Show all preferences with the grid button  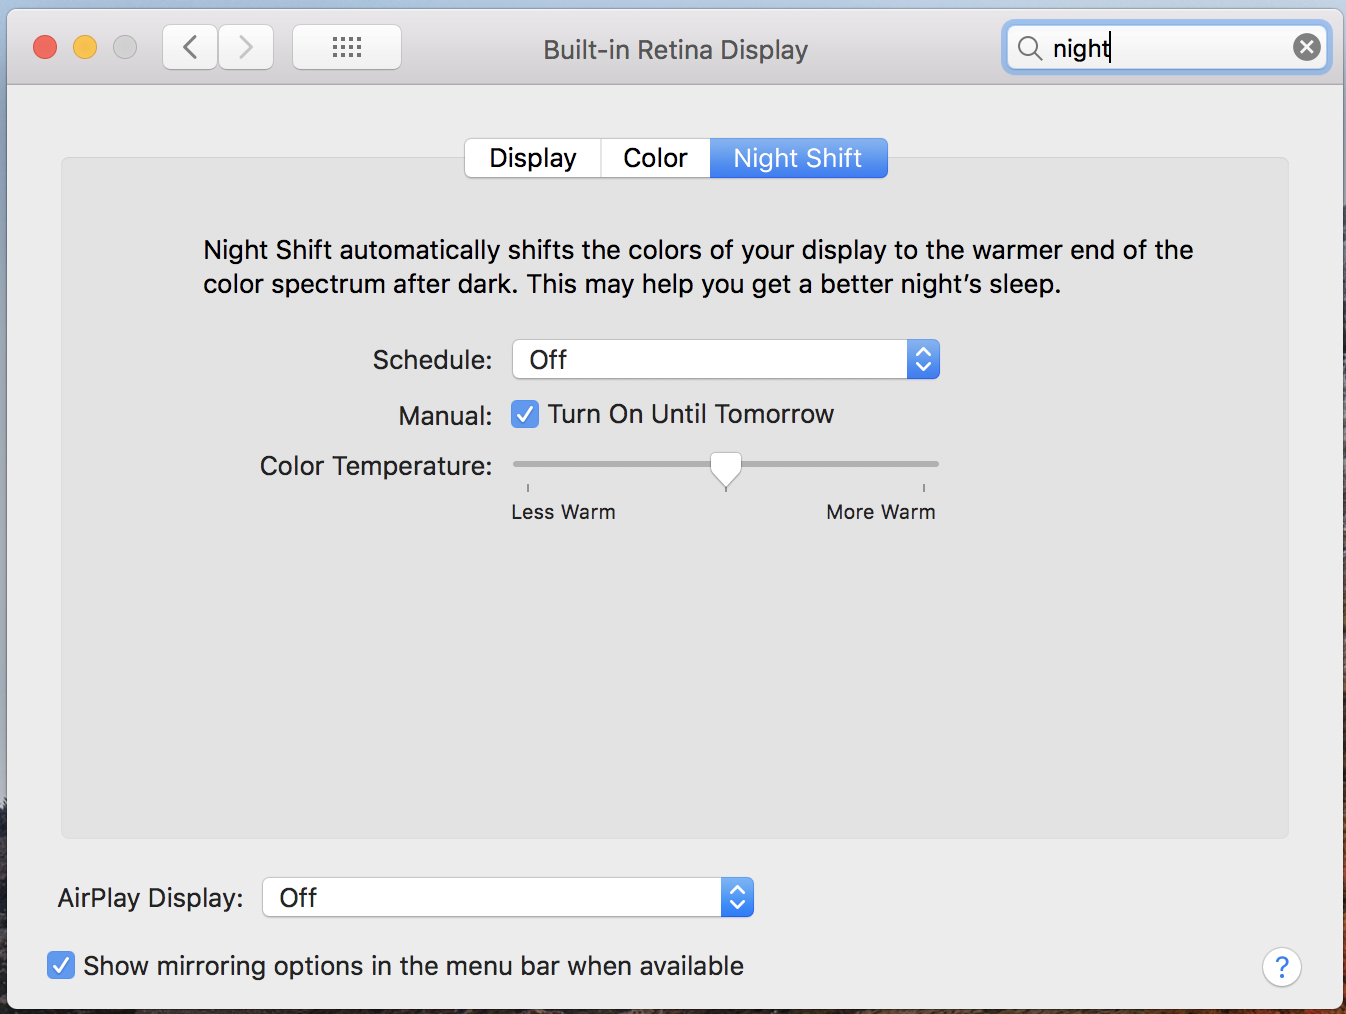(347, 47)
